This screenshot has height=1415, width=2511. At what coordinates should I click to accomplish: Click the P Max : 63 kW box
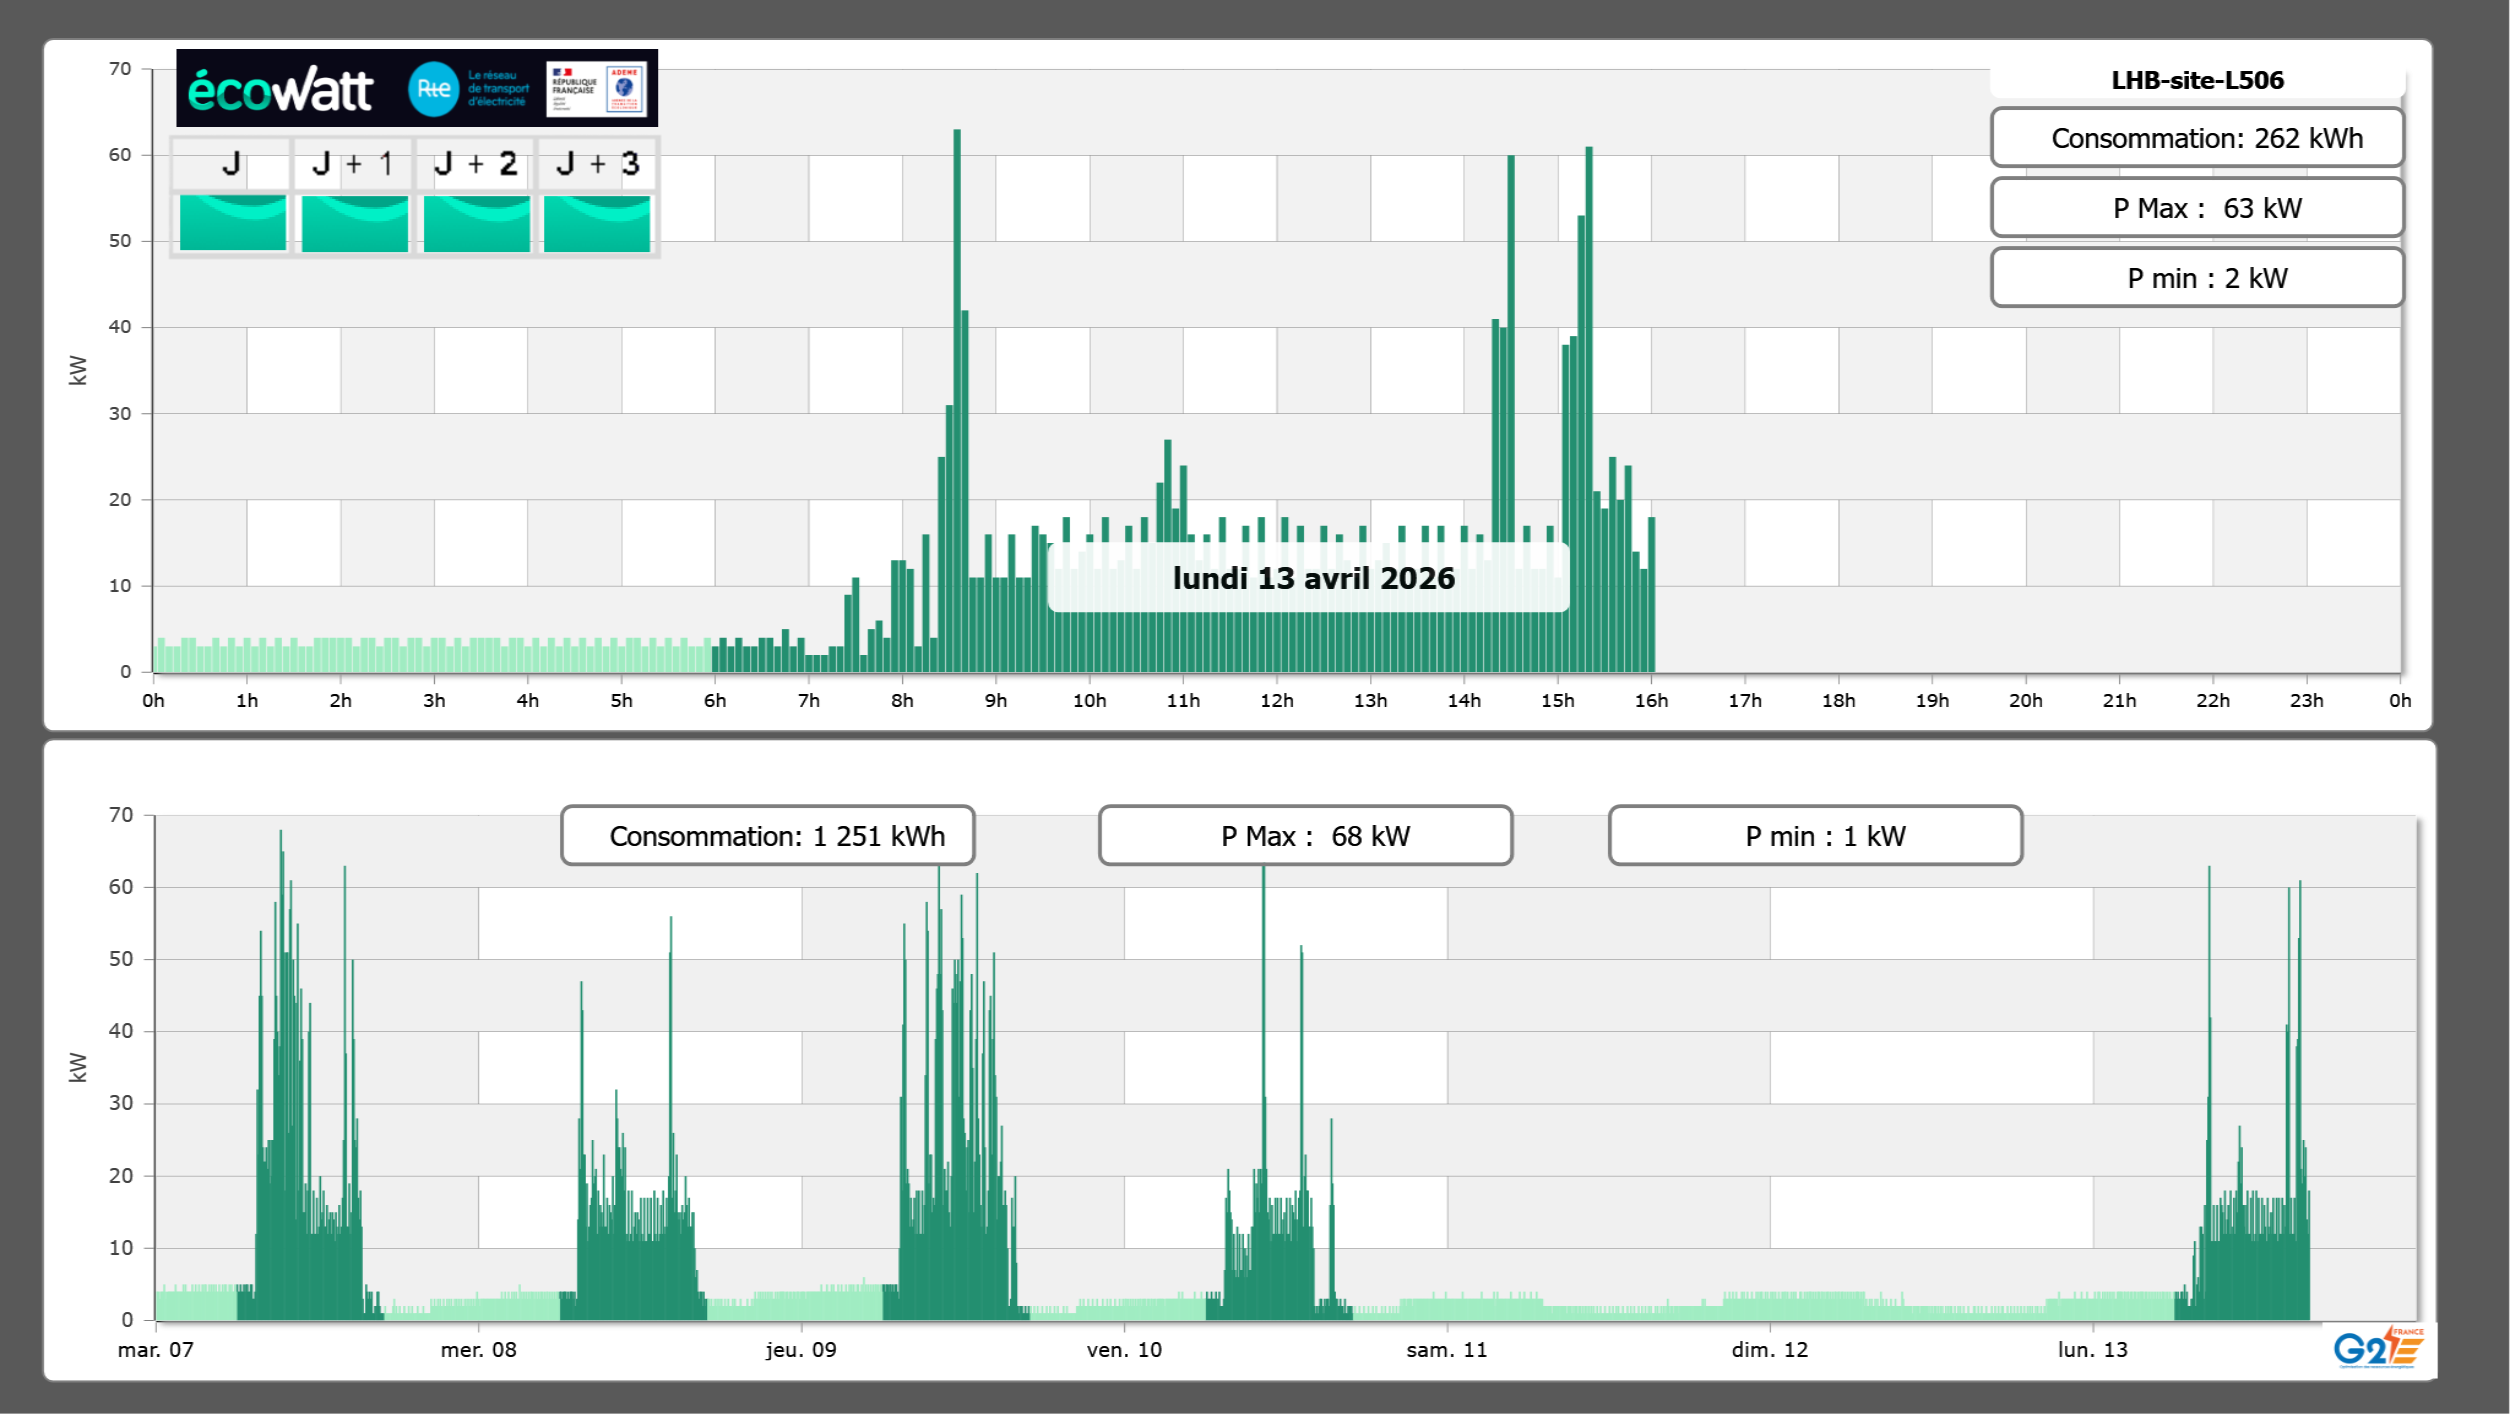coord(2196,208)
